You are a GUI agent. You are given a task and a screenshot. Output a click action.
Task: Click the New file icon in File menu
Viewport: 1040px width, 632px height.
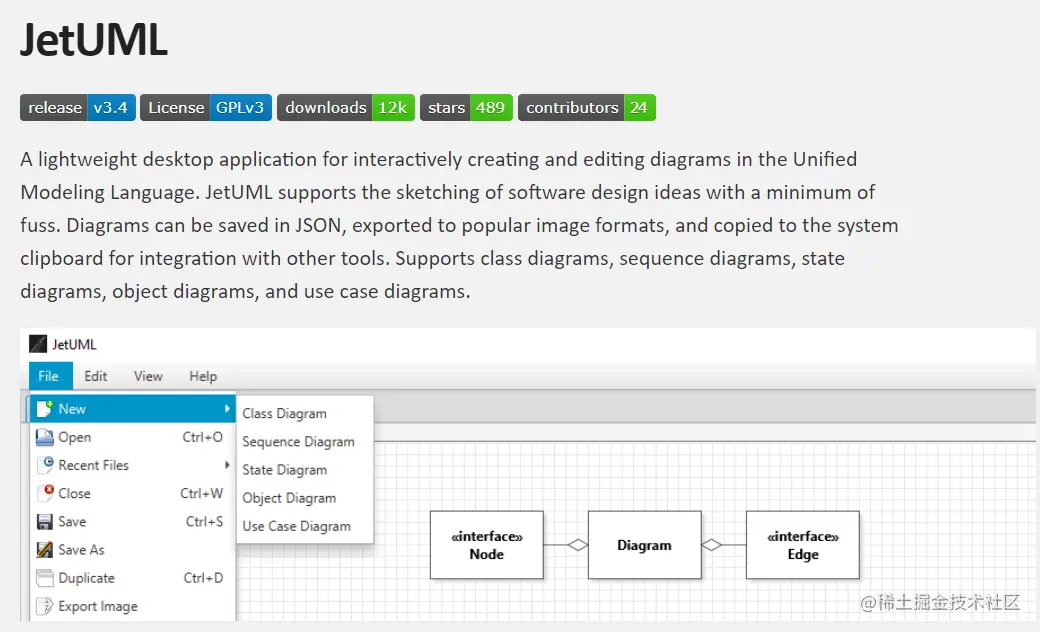[x=44, y=409]
